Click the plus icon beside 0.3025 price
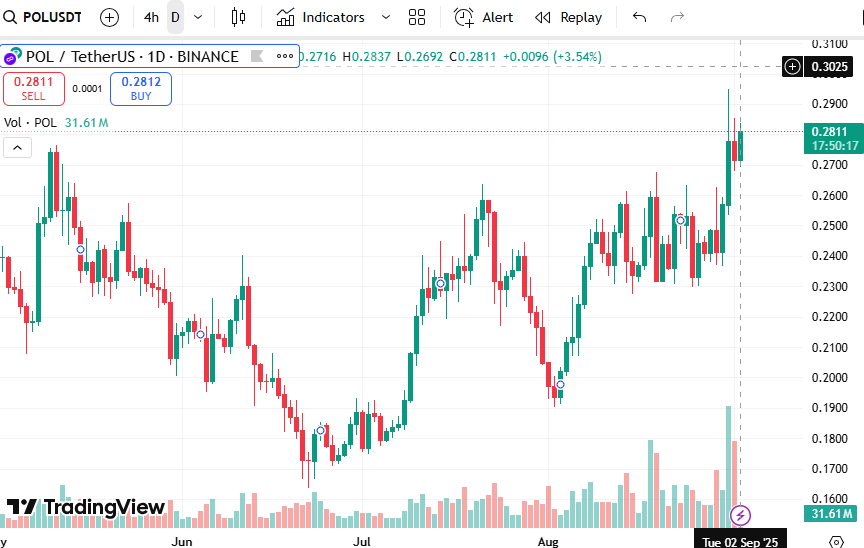Screen dimensions: 864x548 pos(792,67)
